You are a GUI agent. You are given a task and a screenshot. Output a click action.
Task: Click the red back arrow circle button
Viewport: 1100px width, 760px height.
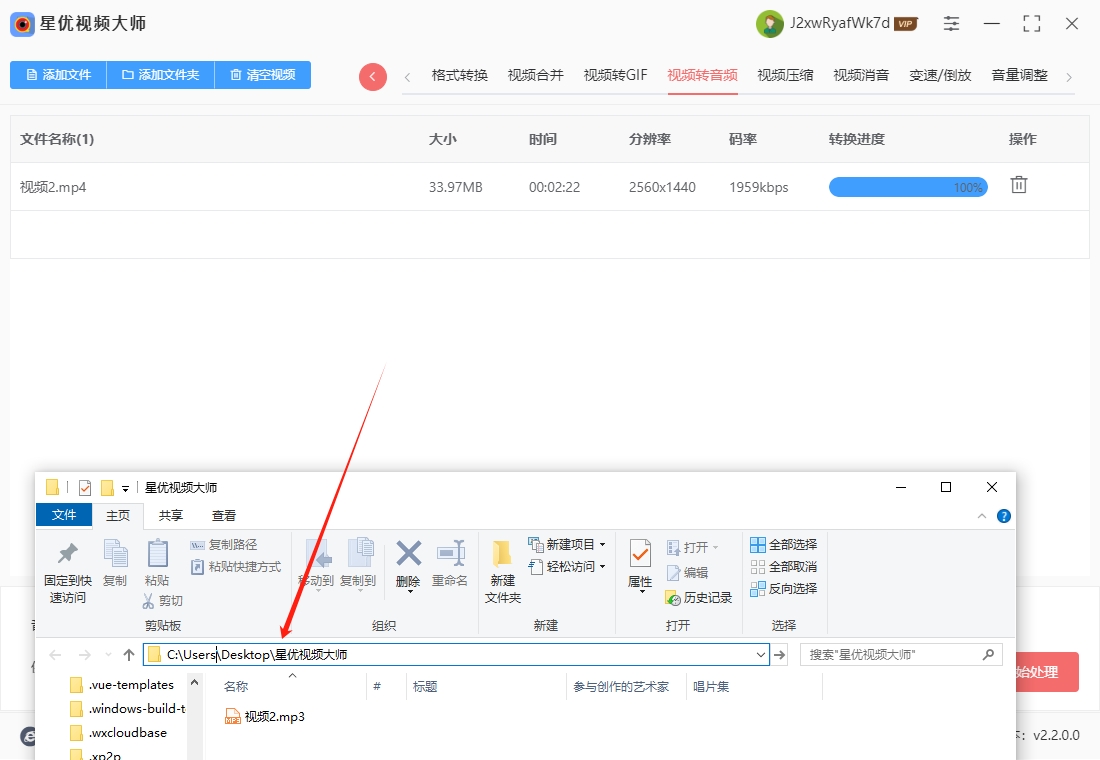click(x=373, y=76)
